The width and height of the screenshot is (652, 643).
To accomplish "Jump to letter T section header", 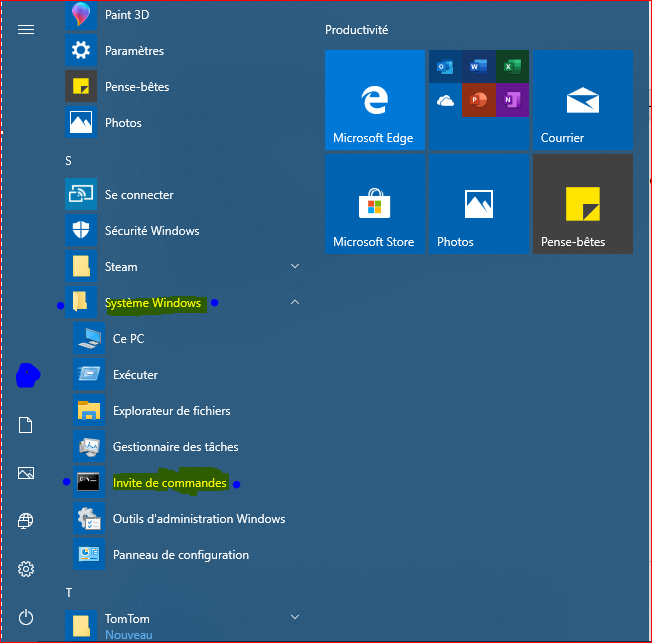I will pyautogui.click(x=69, y=592).
